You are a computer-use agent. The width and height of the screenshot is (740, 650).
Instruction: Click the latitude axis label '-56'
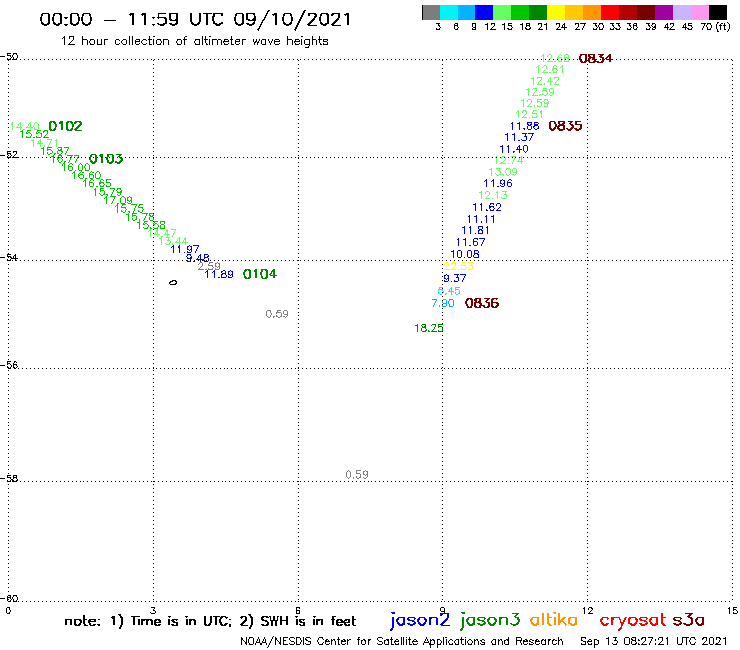coord(9,365)
